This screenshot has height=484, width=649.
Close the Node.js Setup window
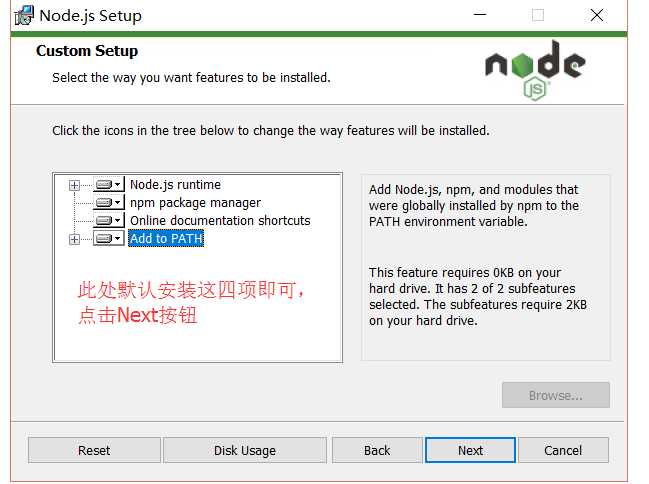(x=597, y=15)
